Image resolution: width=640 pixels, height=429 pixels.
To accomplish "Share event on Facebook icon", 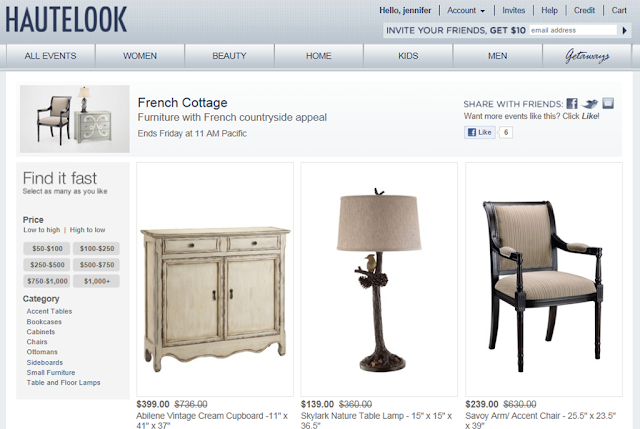I will [572, 103].
